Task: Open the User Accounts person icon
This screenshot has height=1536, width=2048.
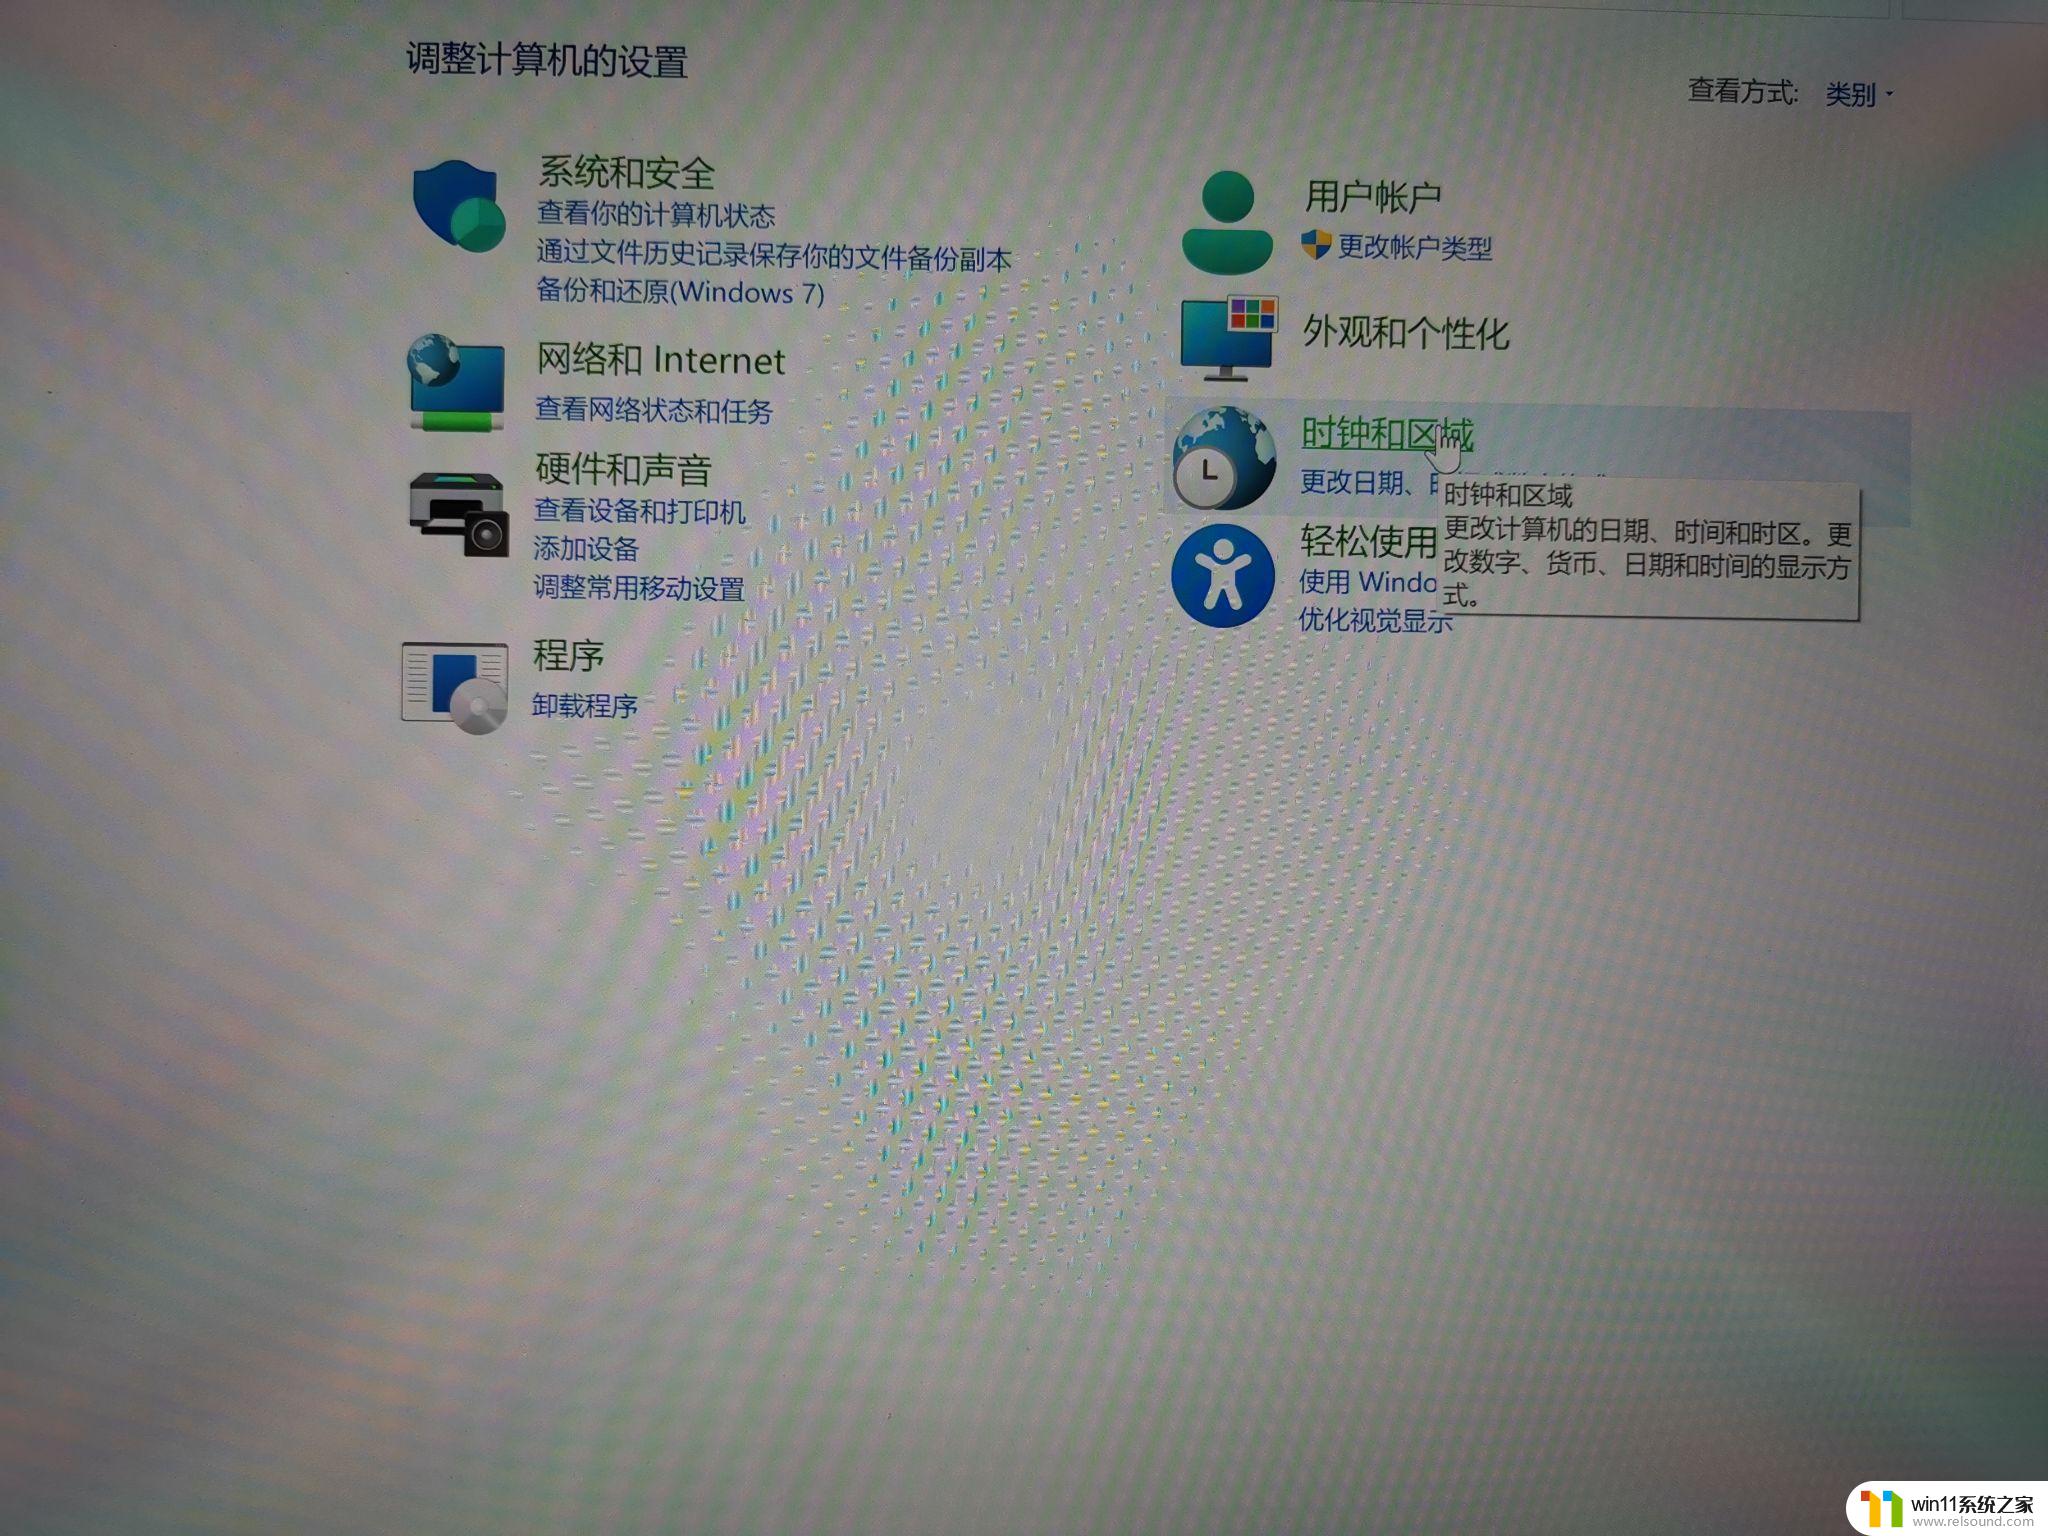Action: click(1227, 222)
